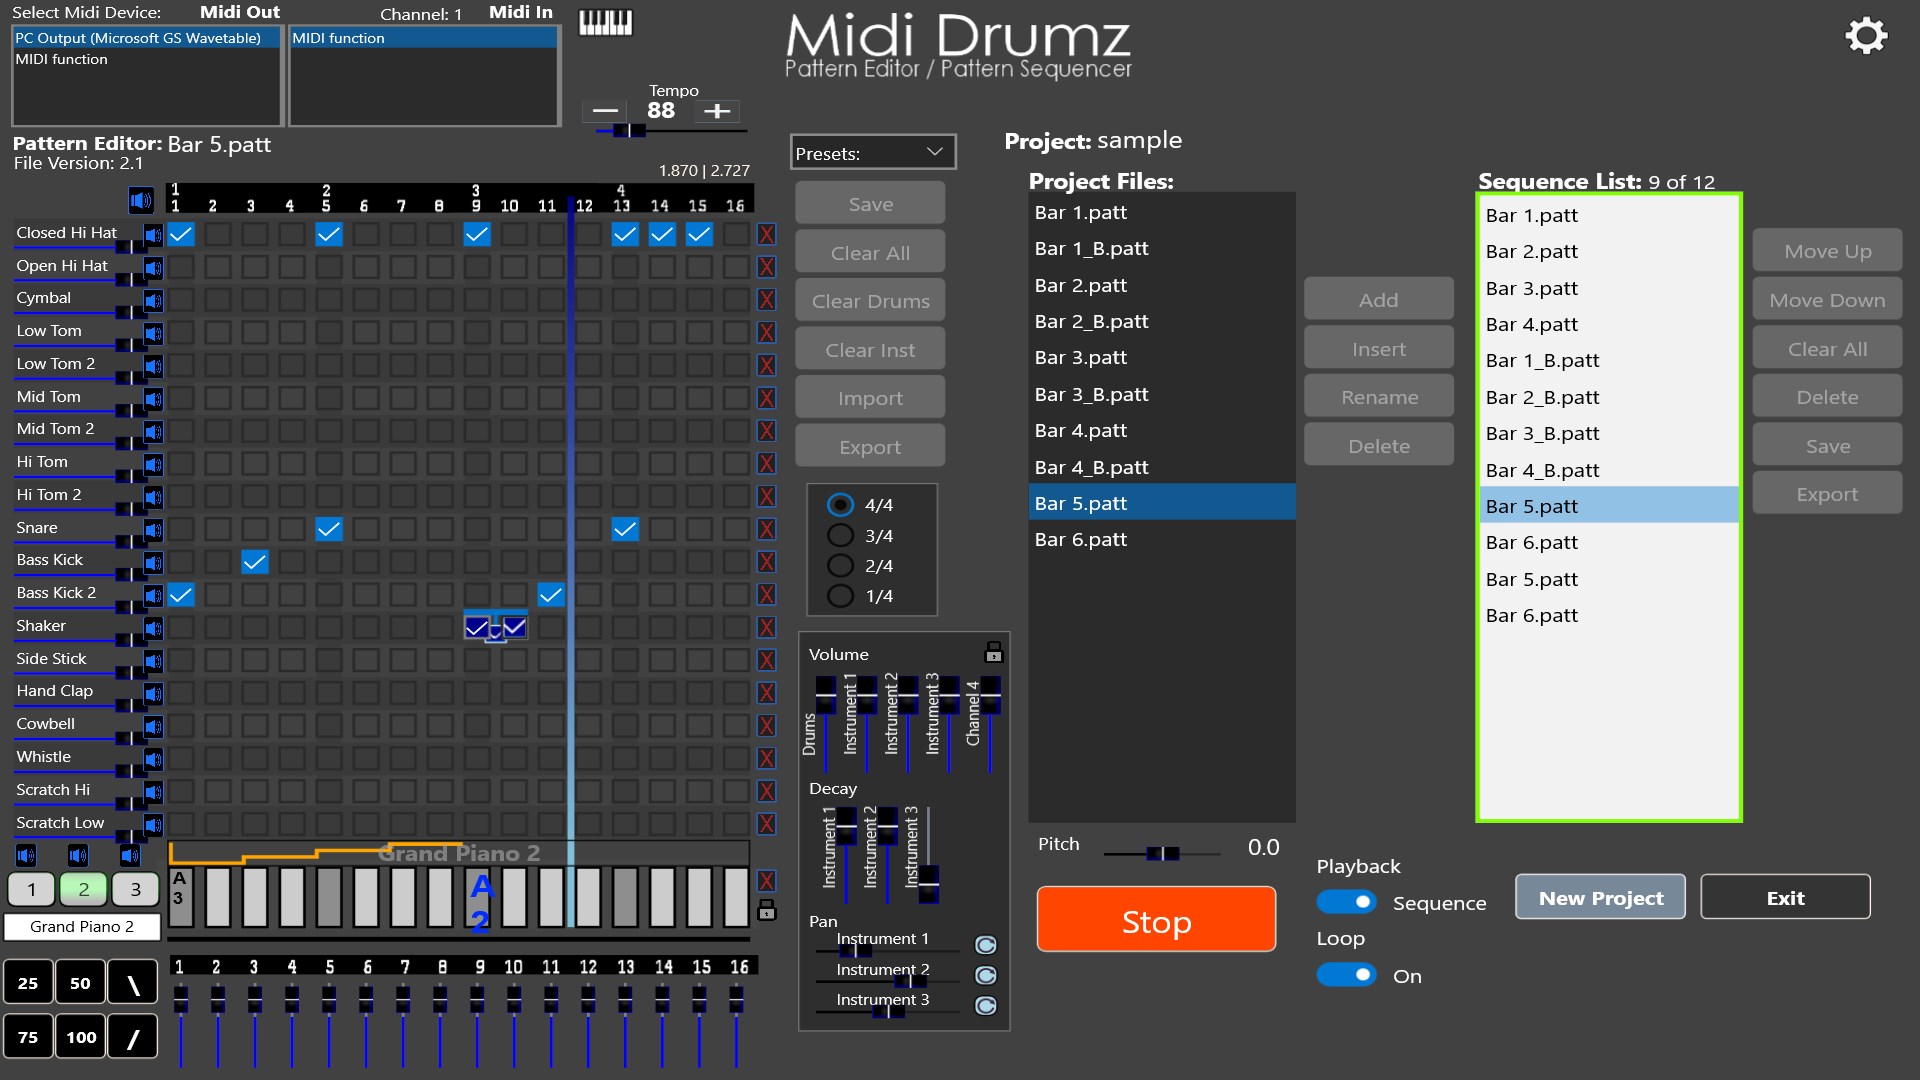
Task: Click velocity ramp-up slash button
Action: 133,1037
